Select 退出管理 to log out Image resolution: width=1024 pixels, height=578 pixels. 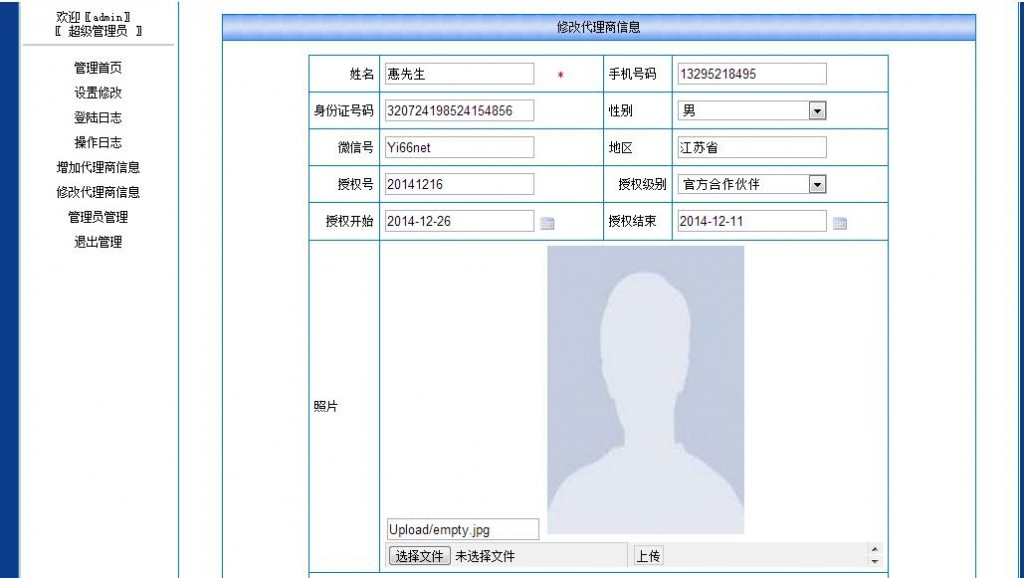[x=97, y=242]
